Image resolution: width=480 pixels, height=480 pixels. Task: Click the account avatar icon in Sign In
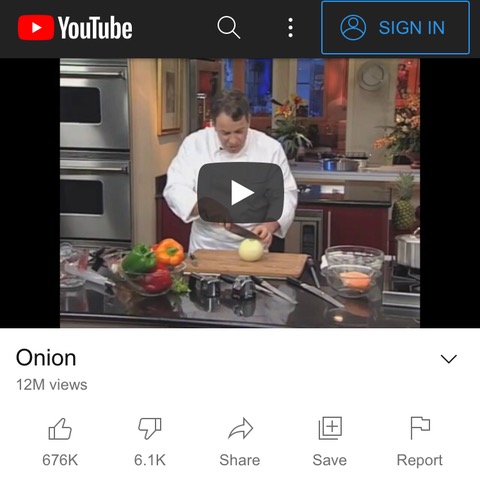point(353,27)
